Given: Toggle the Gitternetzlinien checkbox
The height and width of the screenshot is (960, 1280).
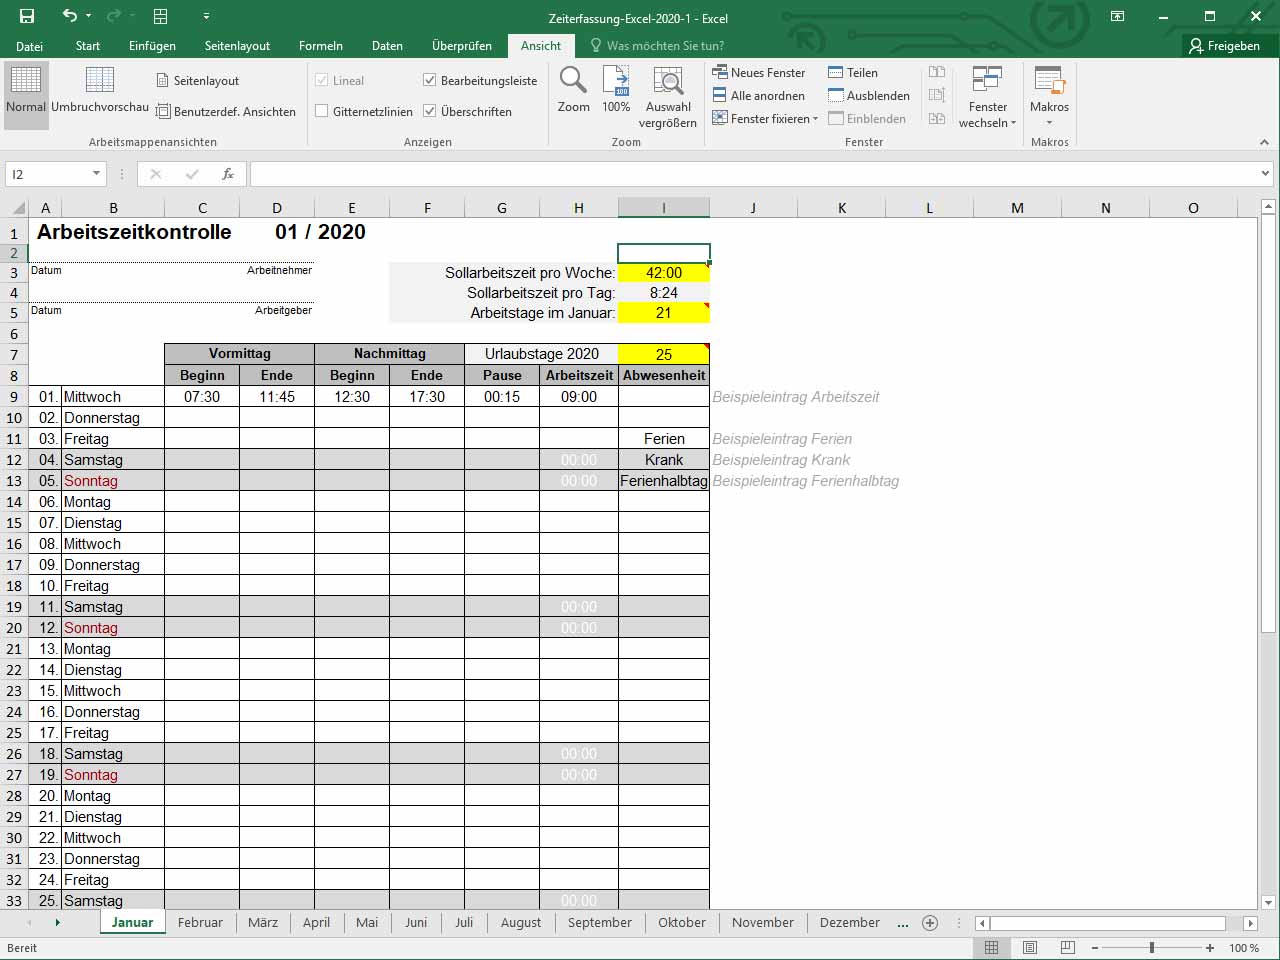Looking at the screenshot, I should pos(322,111).
